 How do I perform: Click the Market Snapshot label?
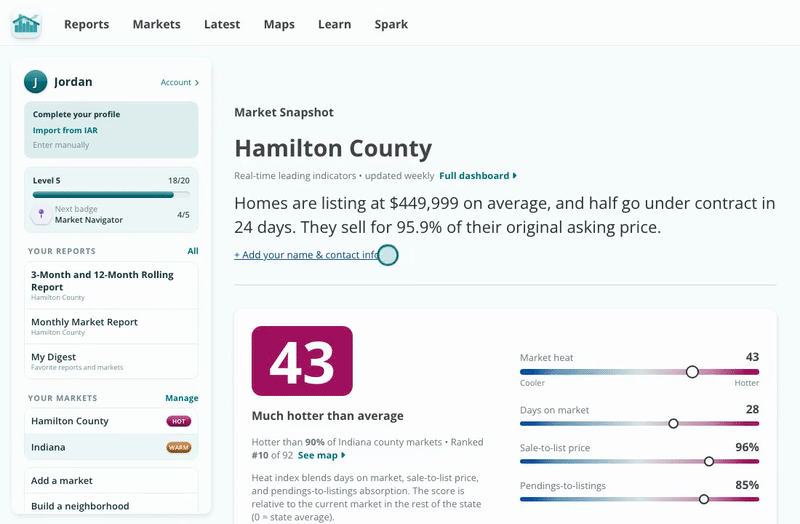click(284, 112)
